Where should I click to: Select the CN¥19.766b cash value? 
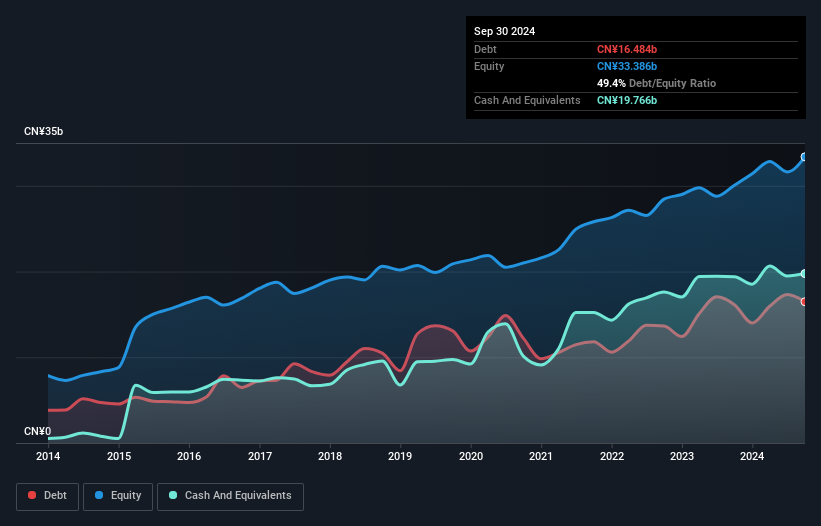[627, 100]
